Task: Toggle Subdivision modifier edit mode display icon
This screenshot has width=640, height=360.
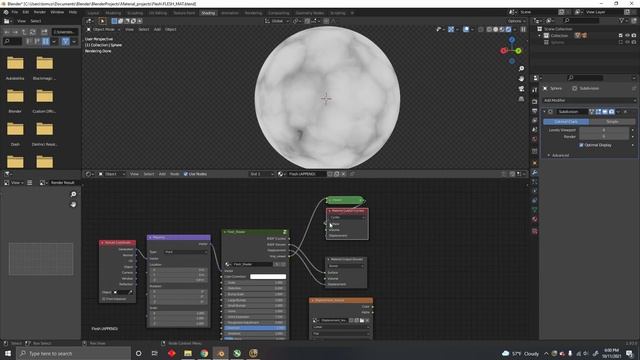Action: click(598, 111)
